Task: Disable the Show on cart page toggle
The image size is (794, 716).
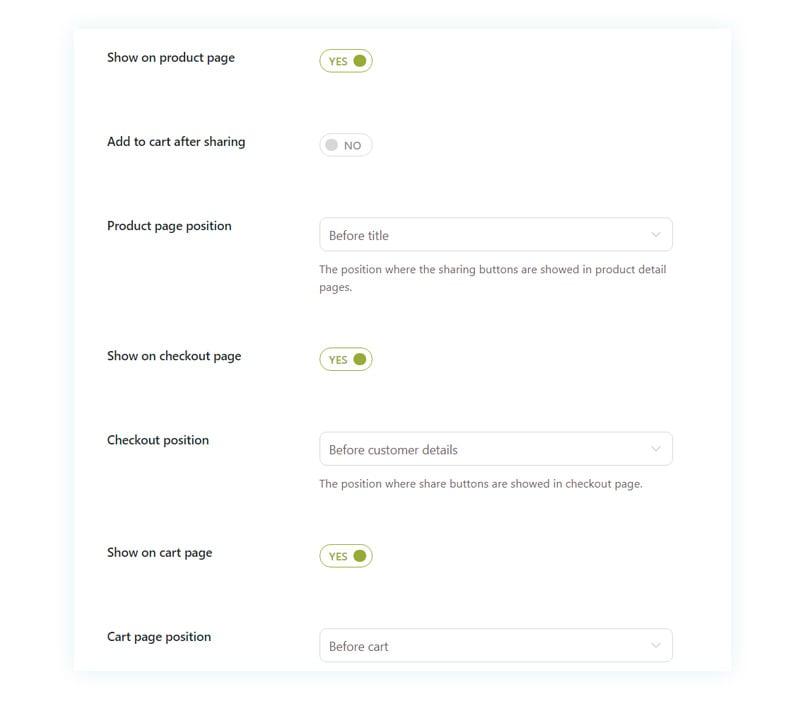Action: 346,556
